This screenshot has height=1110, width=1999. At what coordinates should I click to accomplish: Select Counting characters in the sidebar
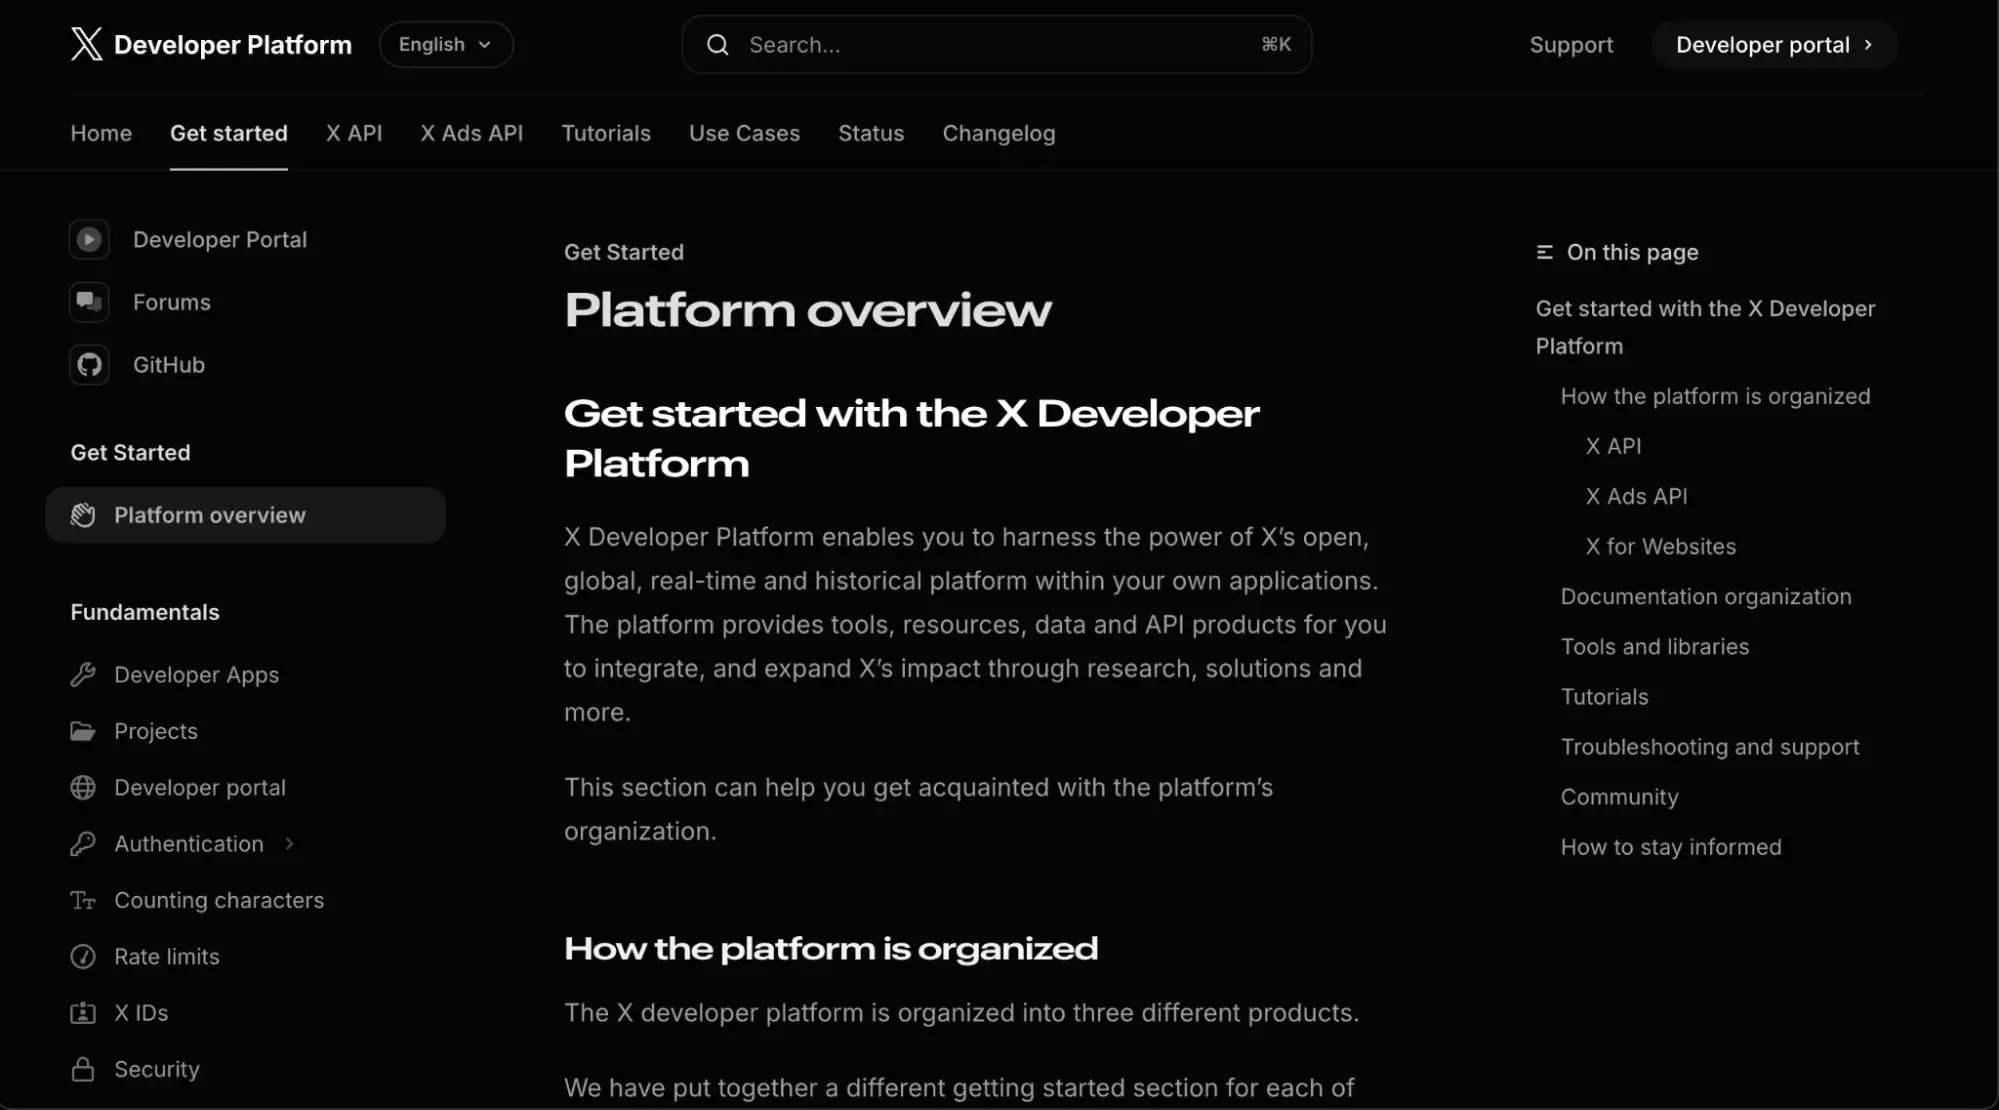coord(219,900)
